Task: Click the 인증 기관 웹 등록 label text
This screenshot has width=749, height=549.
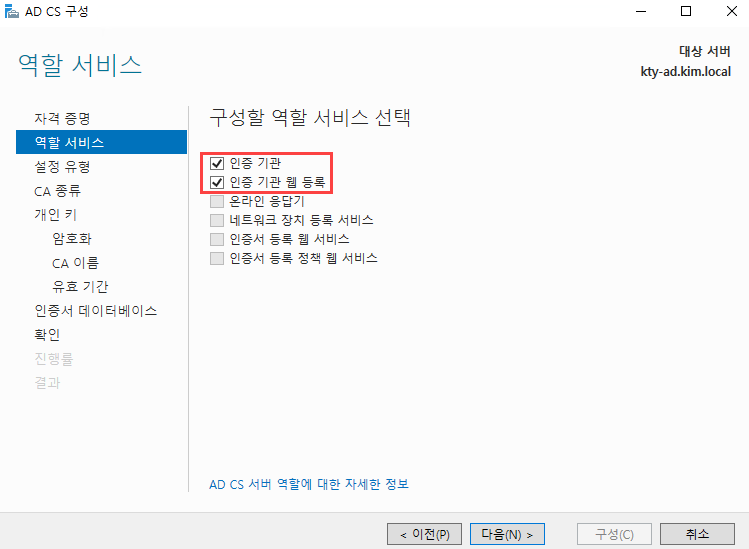Action: (x=277, y=182)
